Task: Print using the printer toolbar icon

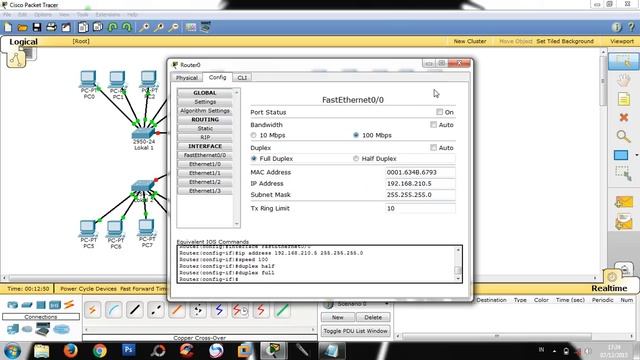Action: [x=51, y=27]
